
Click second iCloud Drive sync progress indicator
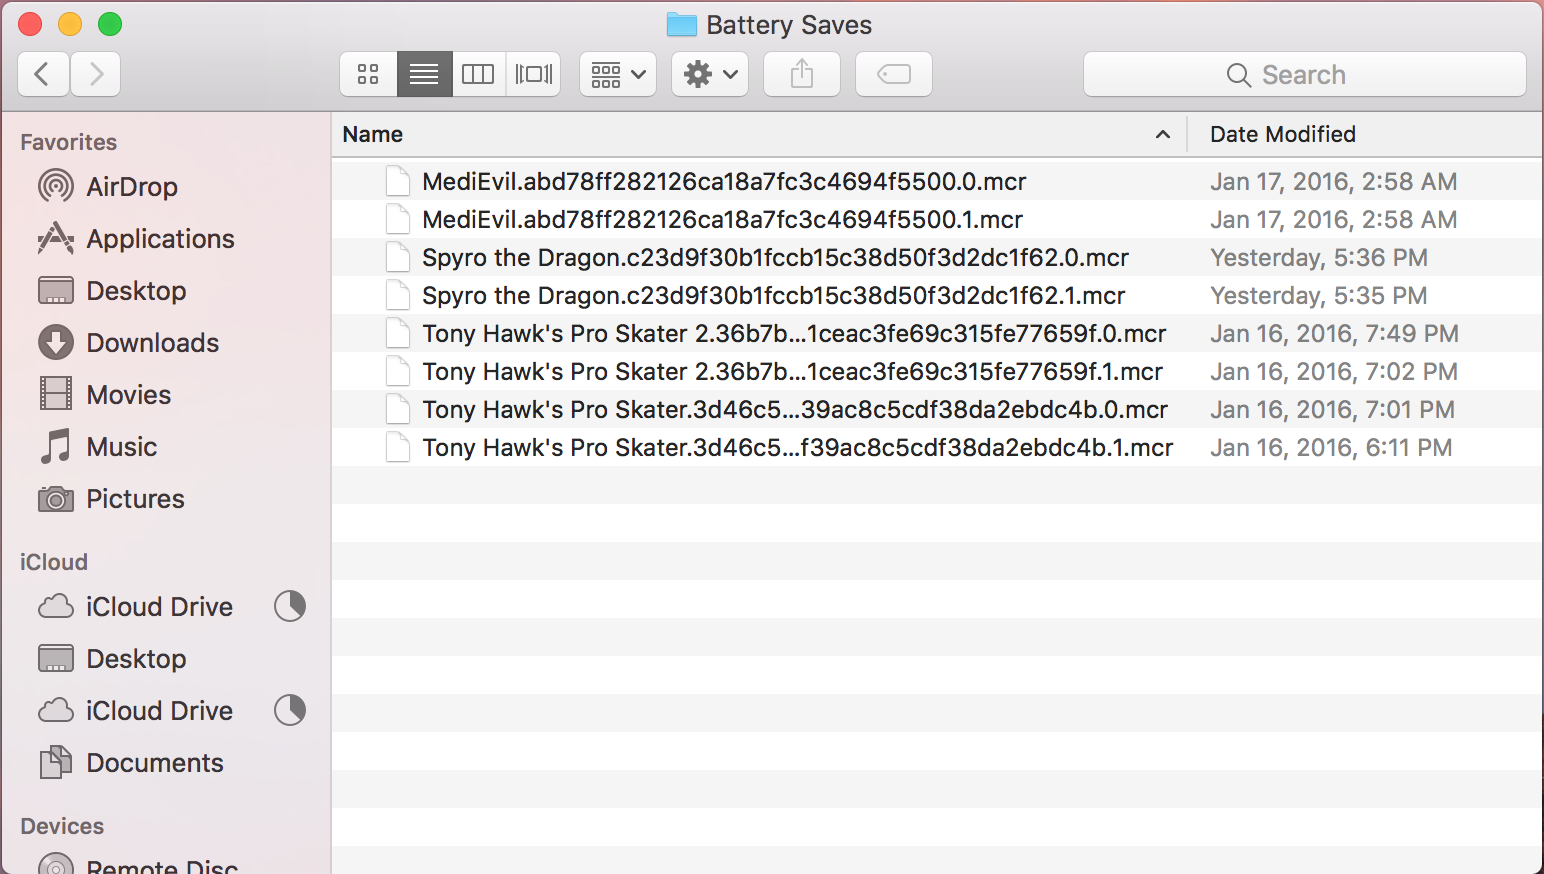[290, 710]
